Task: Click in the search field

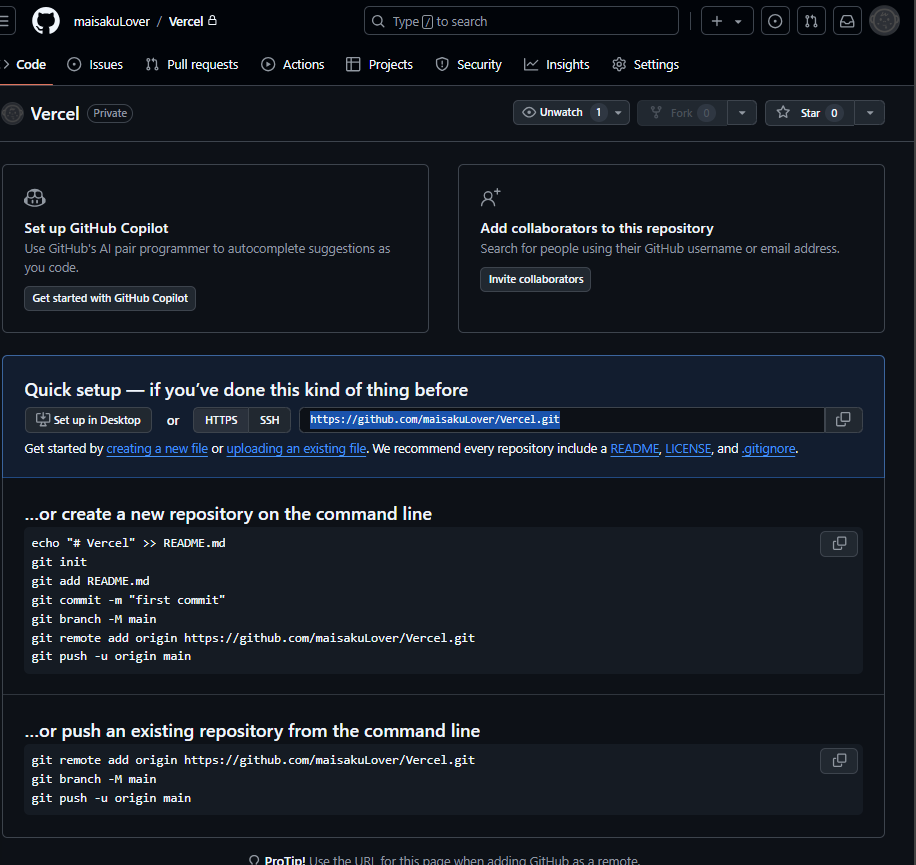Action: (521, 21)
